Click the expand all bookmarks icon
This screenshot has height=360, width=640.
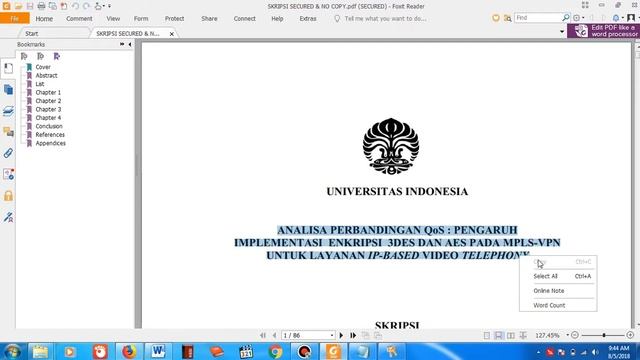tap(24, 56)
